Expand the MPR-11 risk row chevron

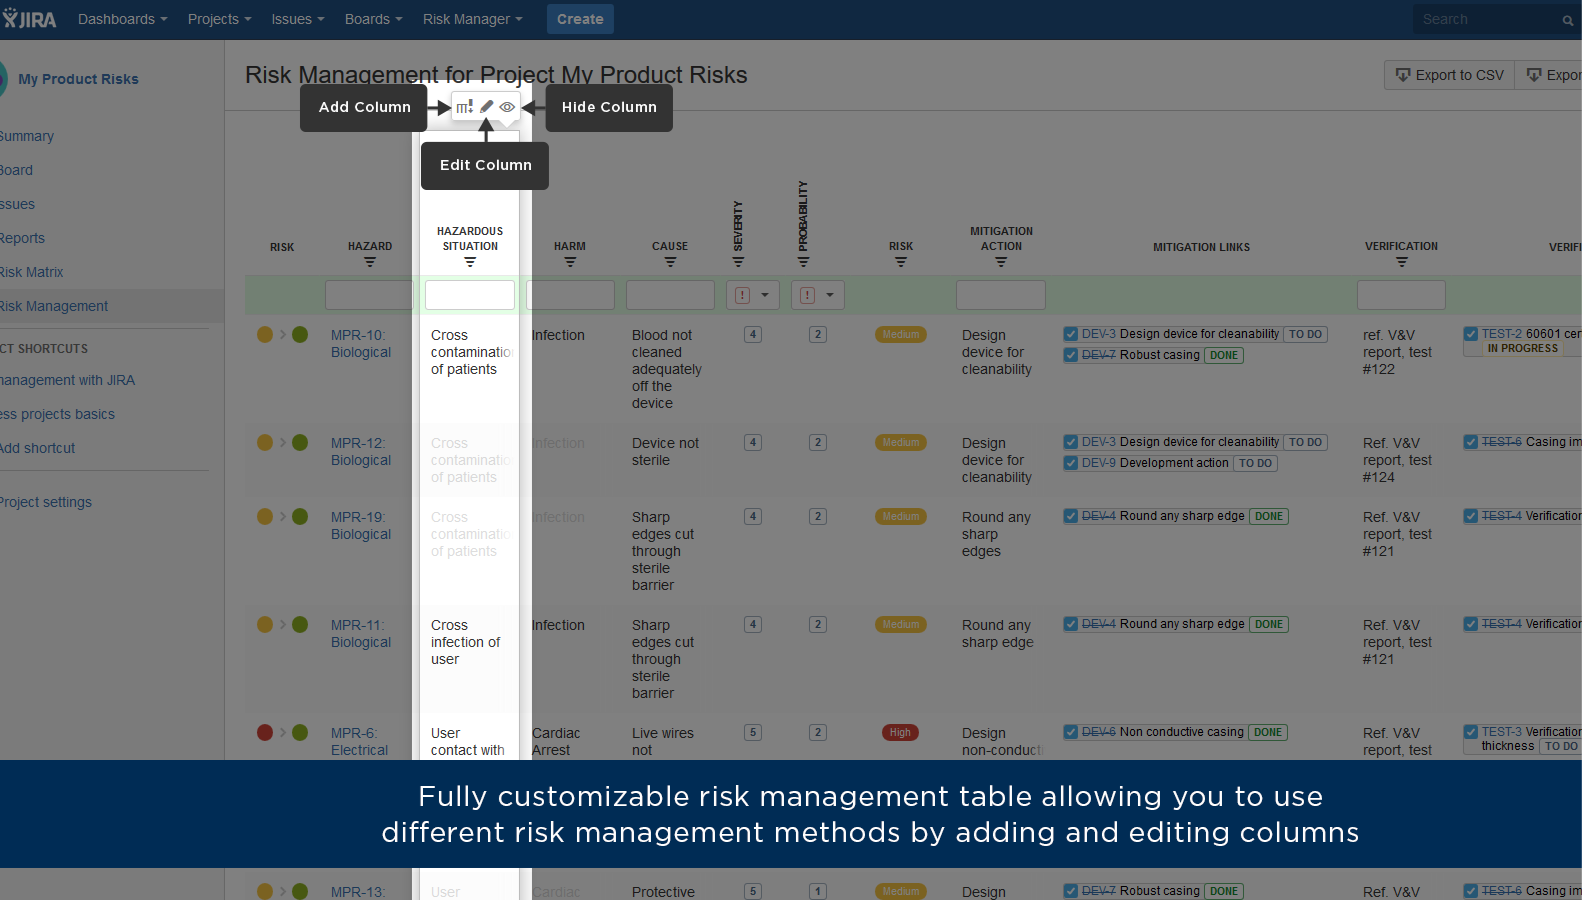pyautogui.click(x=283, y=625)
